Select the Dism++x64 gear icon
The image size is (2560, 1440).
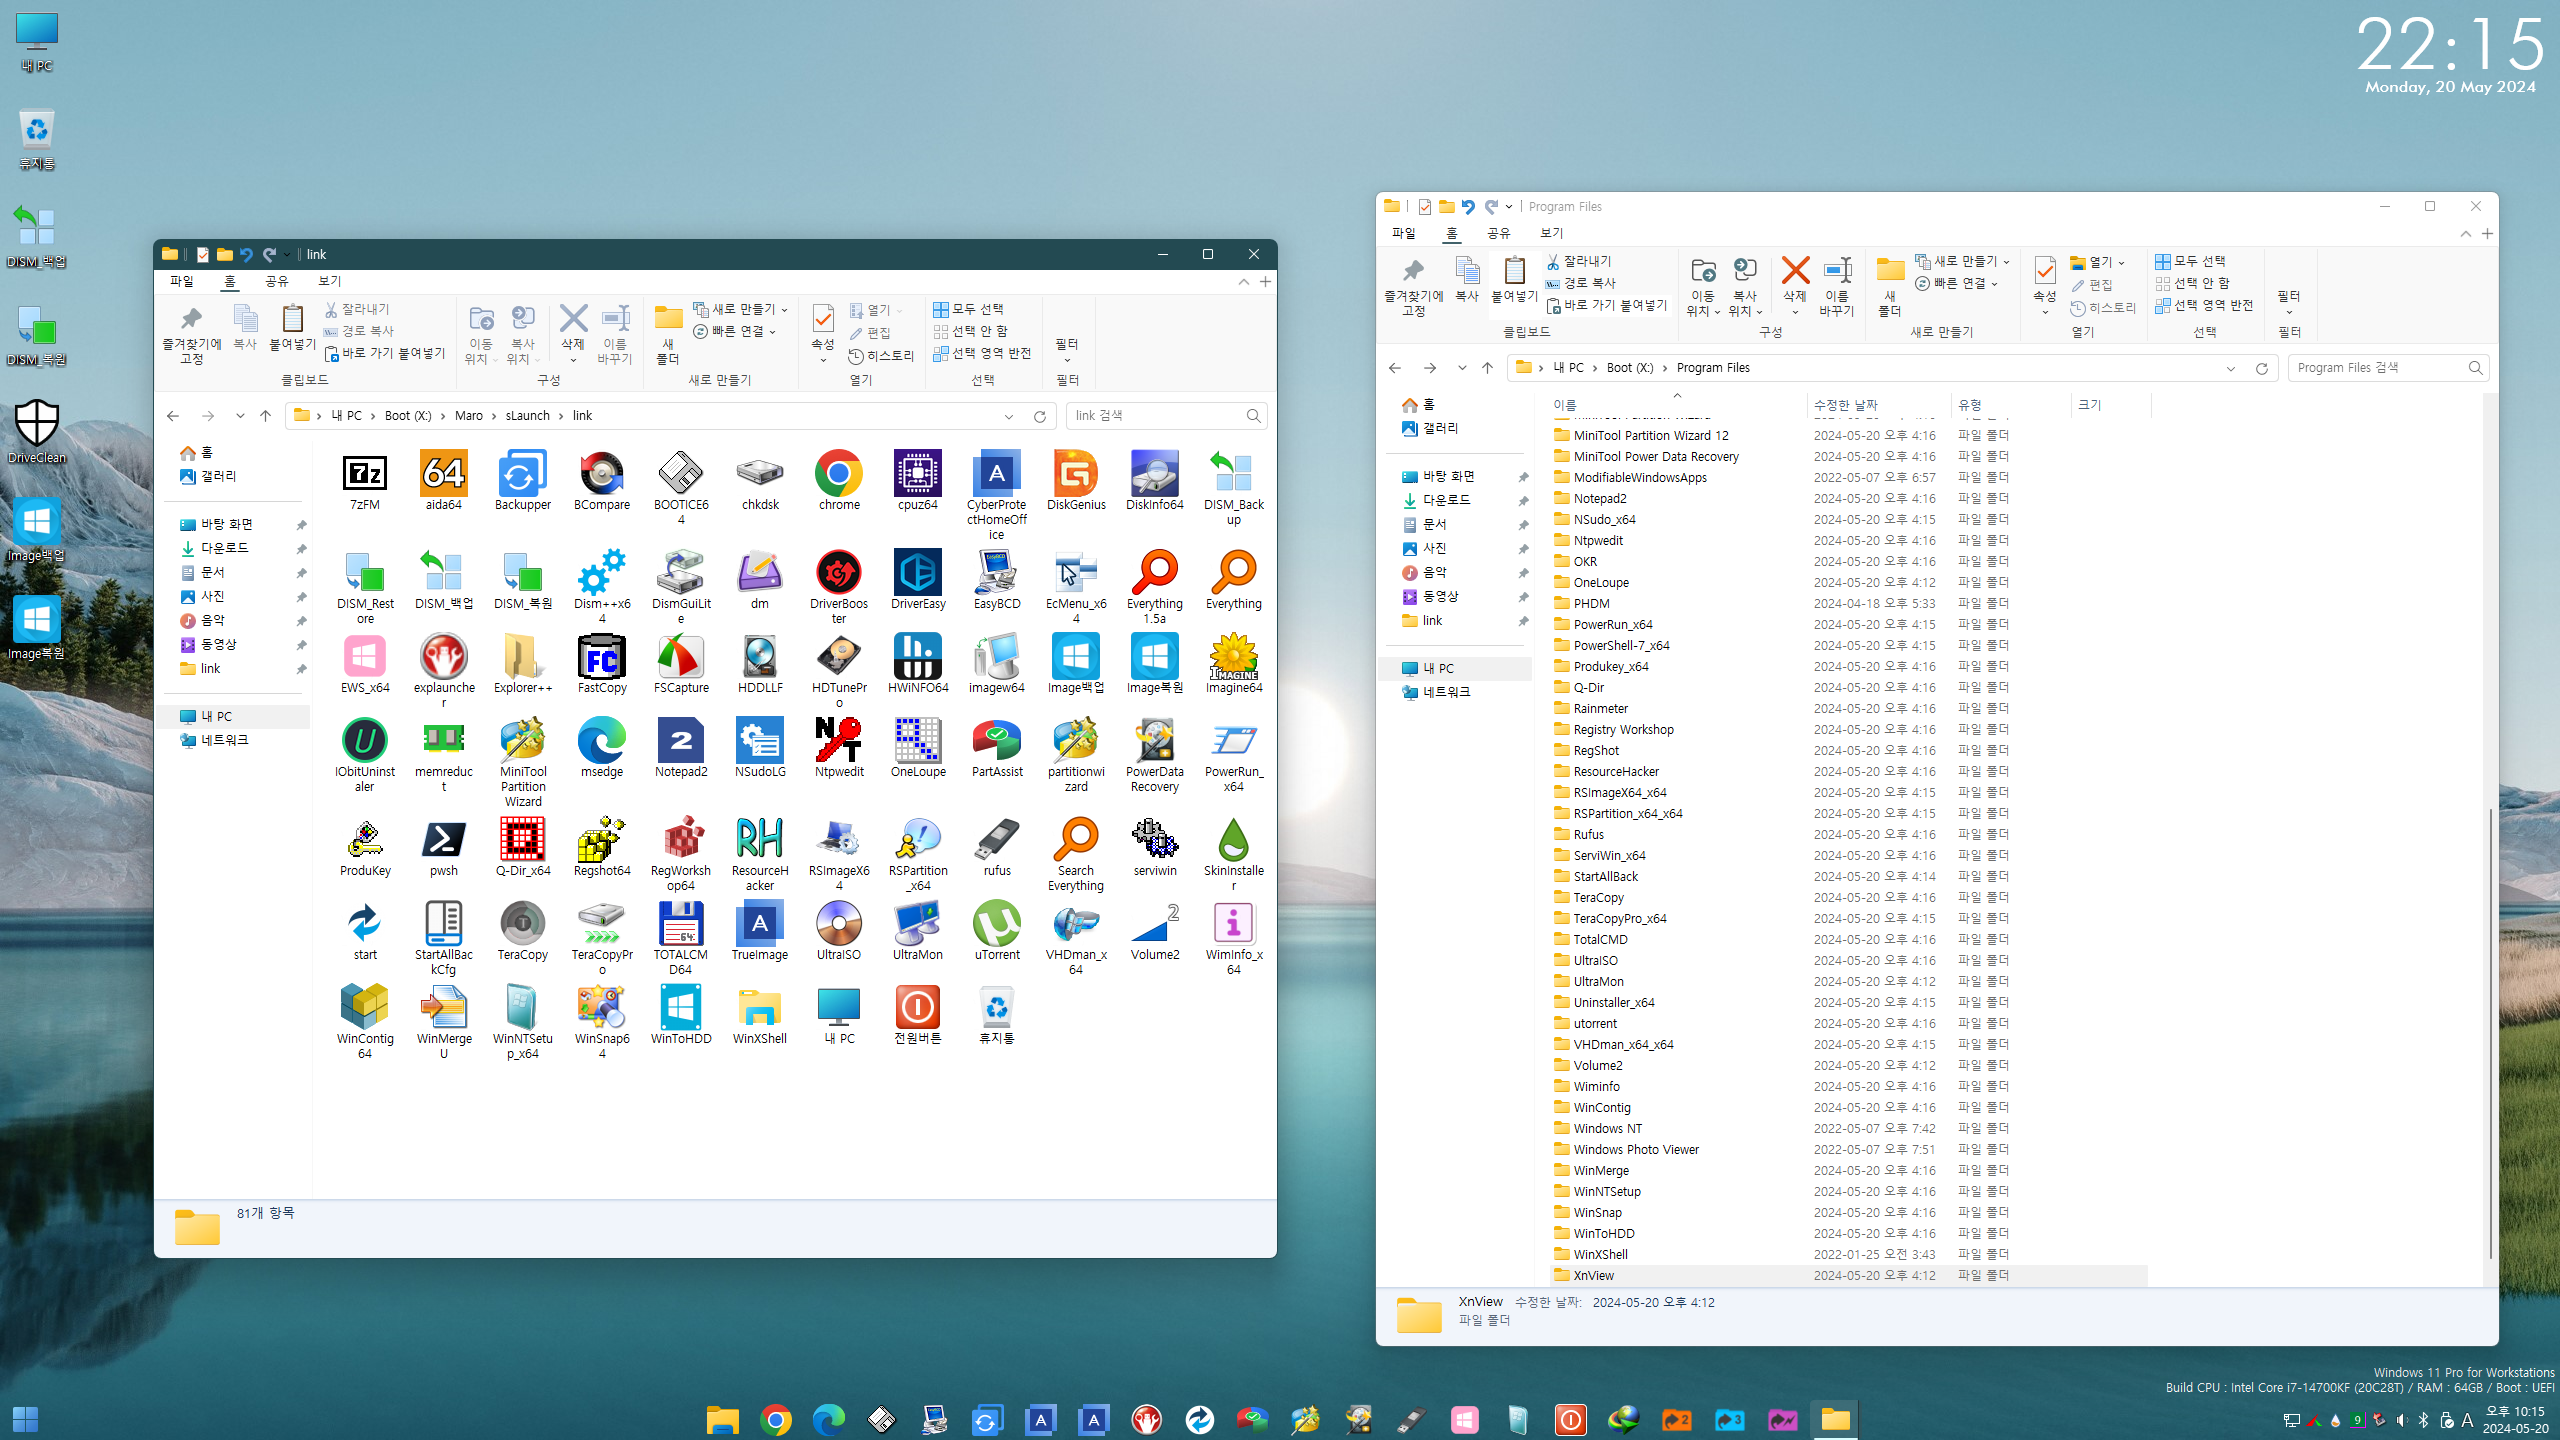click(x=602, y=572)
